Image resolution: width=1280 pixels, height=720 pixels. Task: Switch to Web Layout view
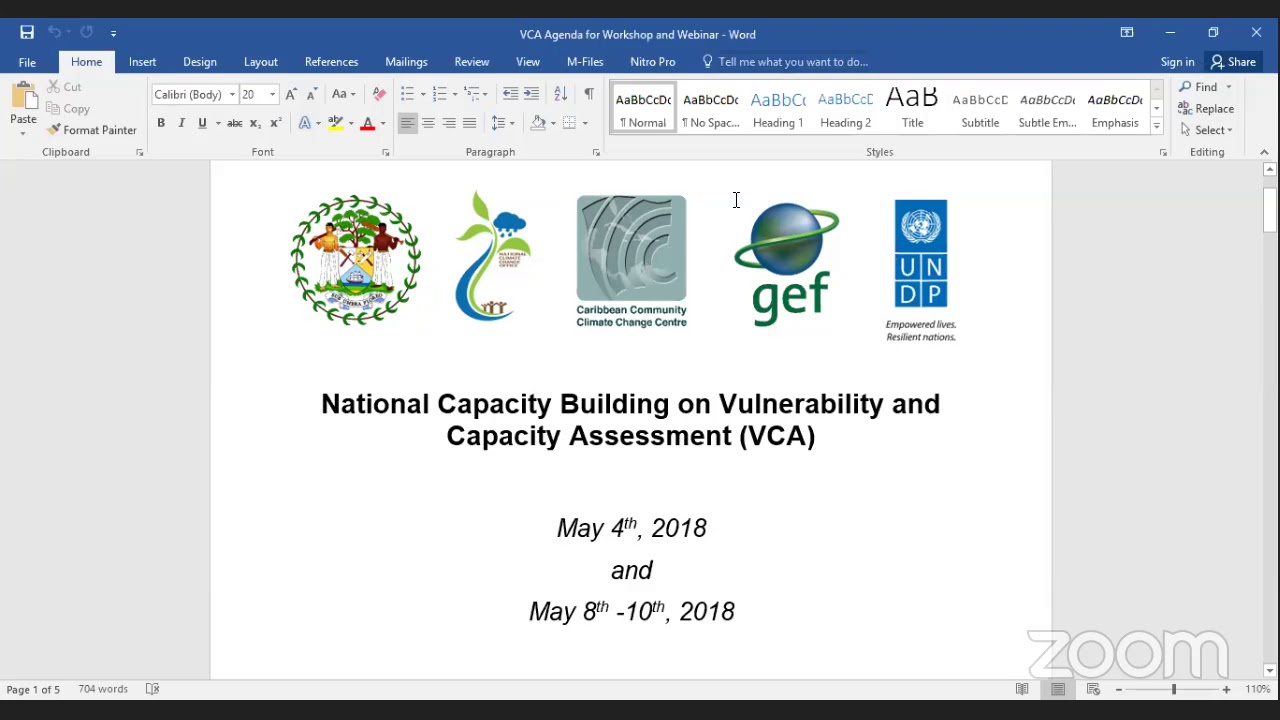pyautogui.click(x=1093, y=689)
